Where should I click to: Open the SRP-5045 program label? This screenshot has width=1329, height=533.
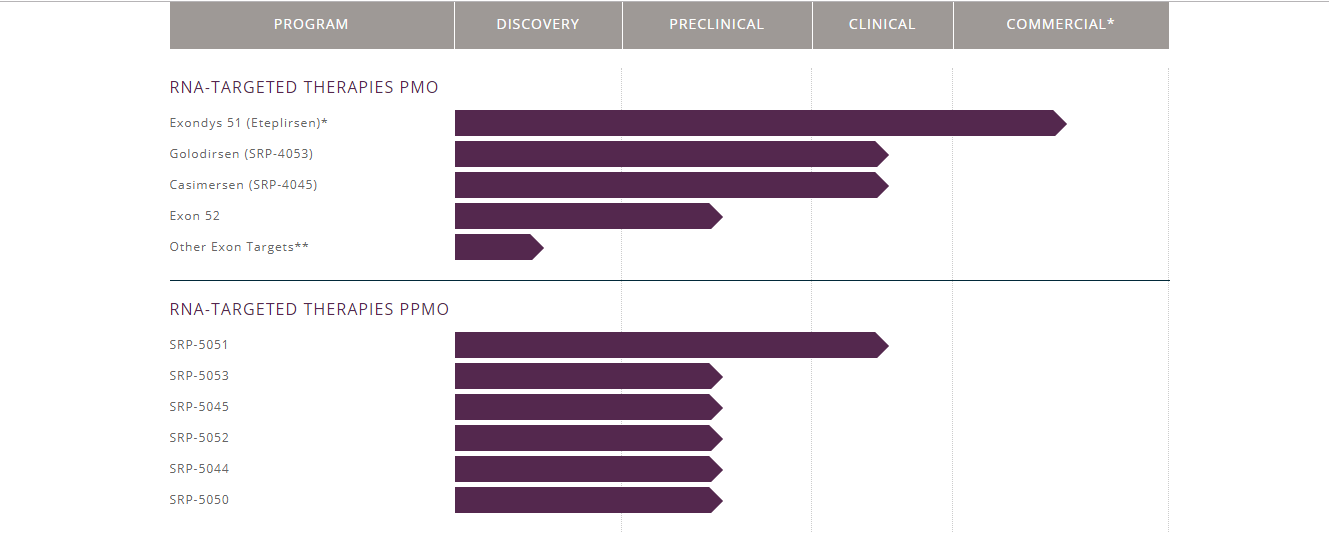[x=199, y=407]
